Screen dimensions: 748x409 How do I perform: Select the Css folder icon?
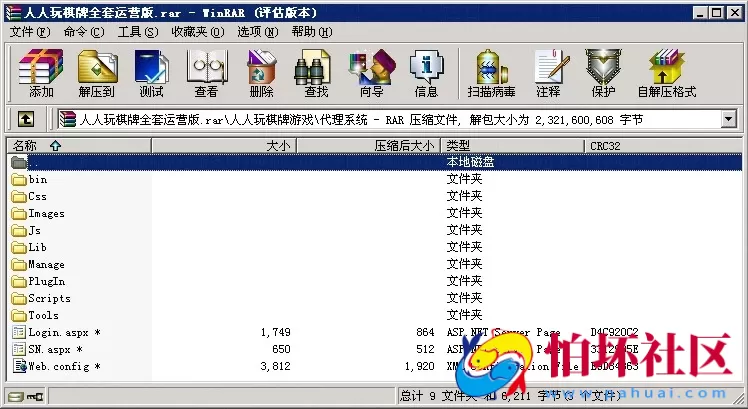[x=19, y=197]
